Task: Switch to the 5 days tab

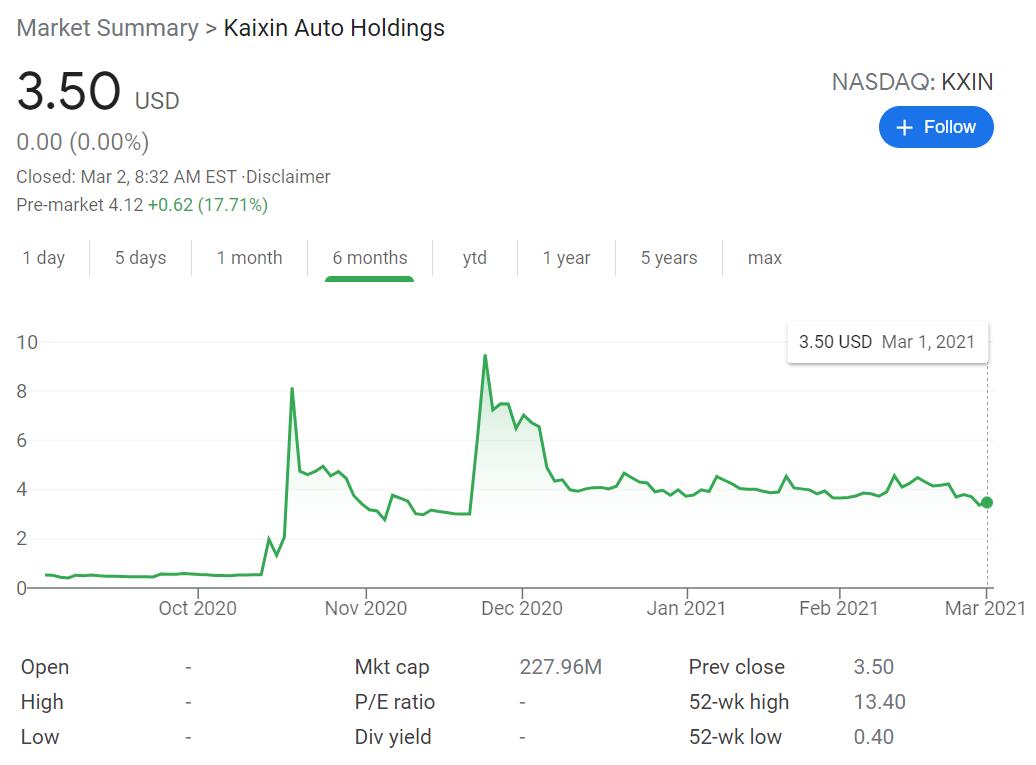Action: (x=140, y=258)
